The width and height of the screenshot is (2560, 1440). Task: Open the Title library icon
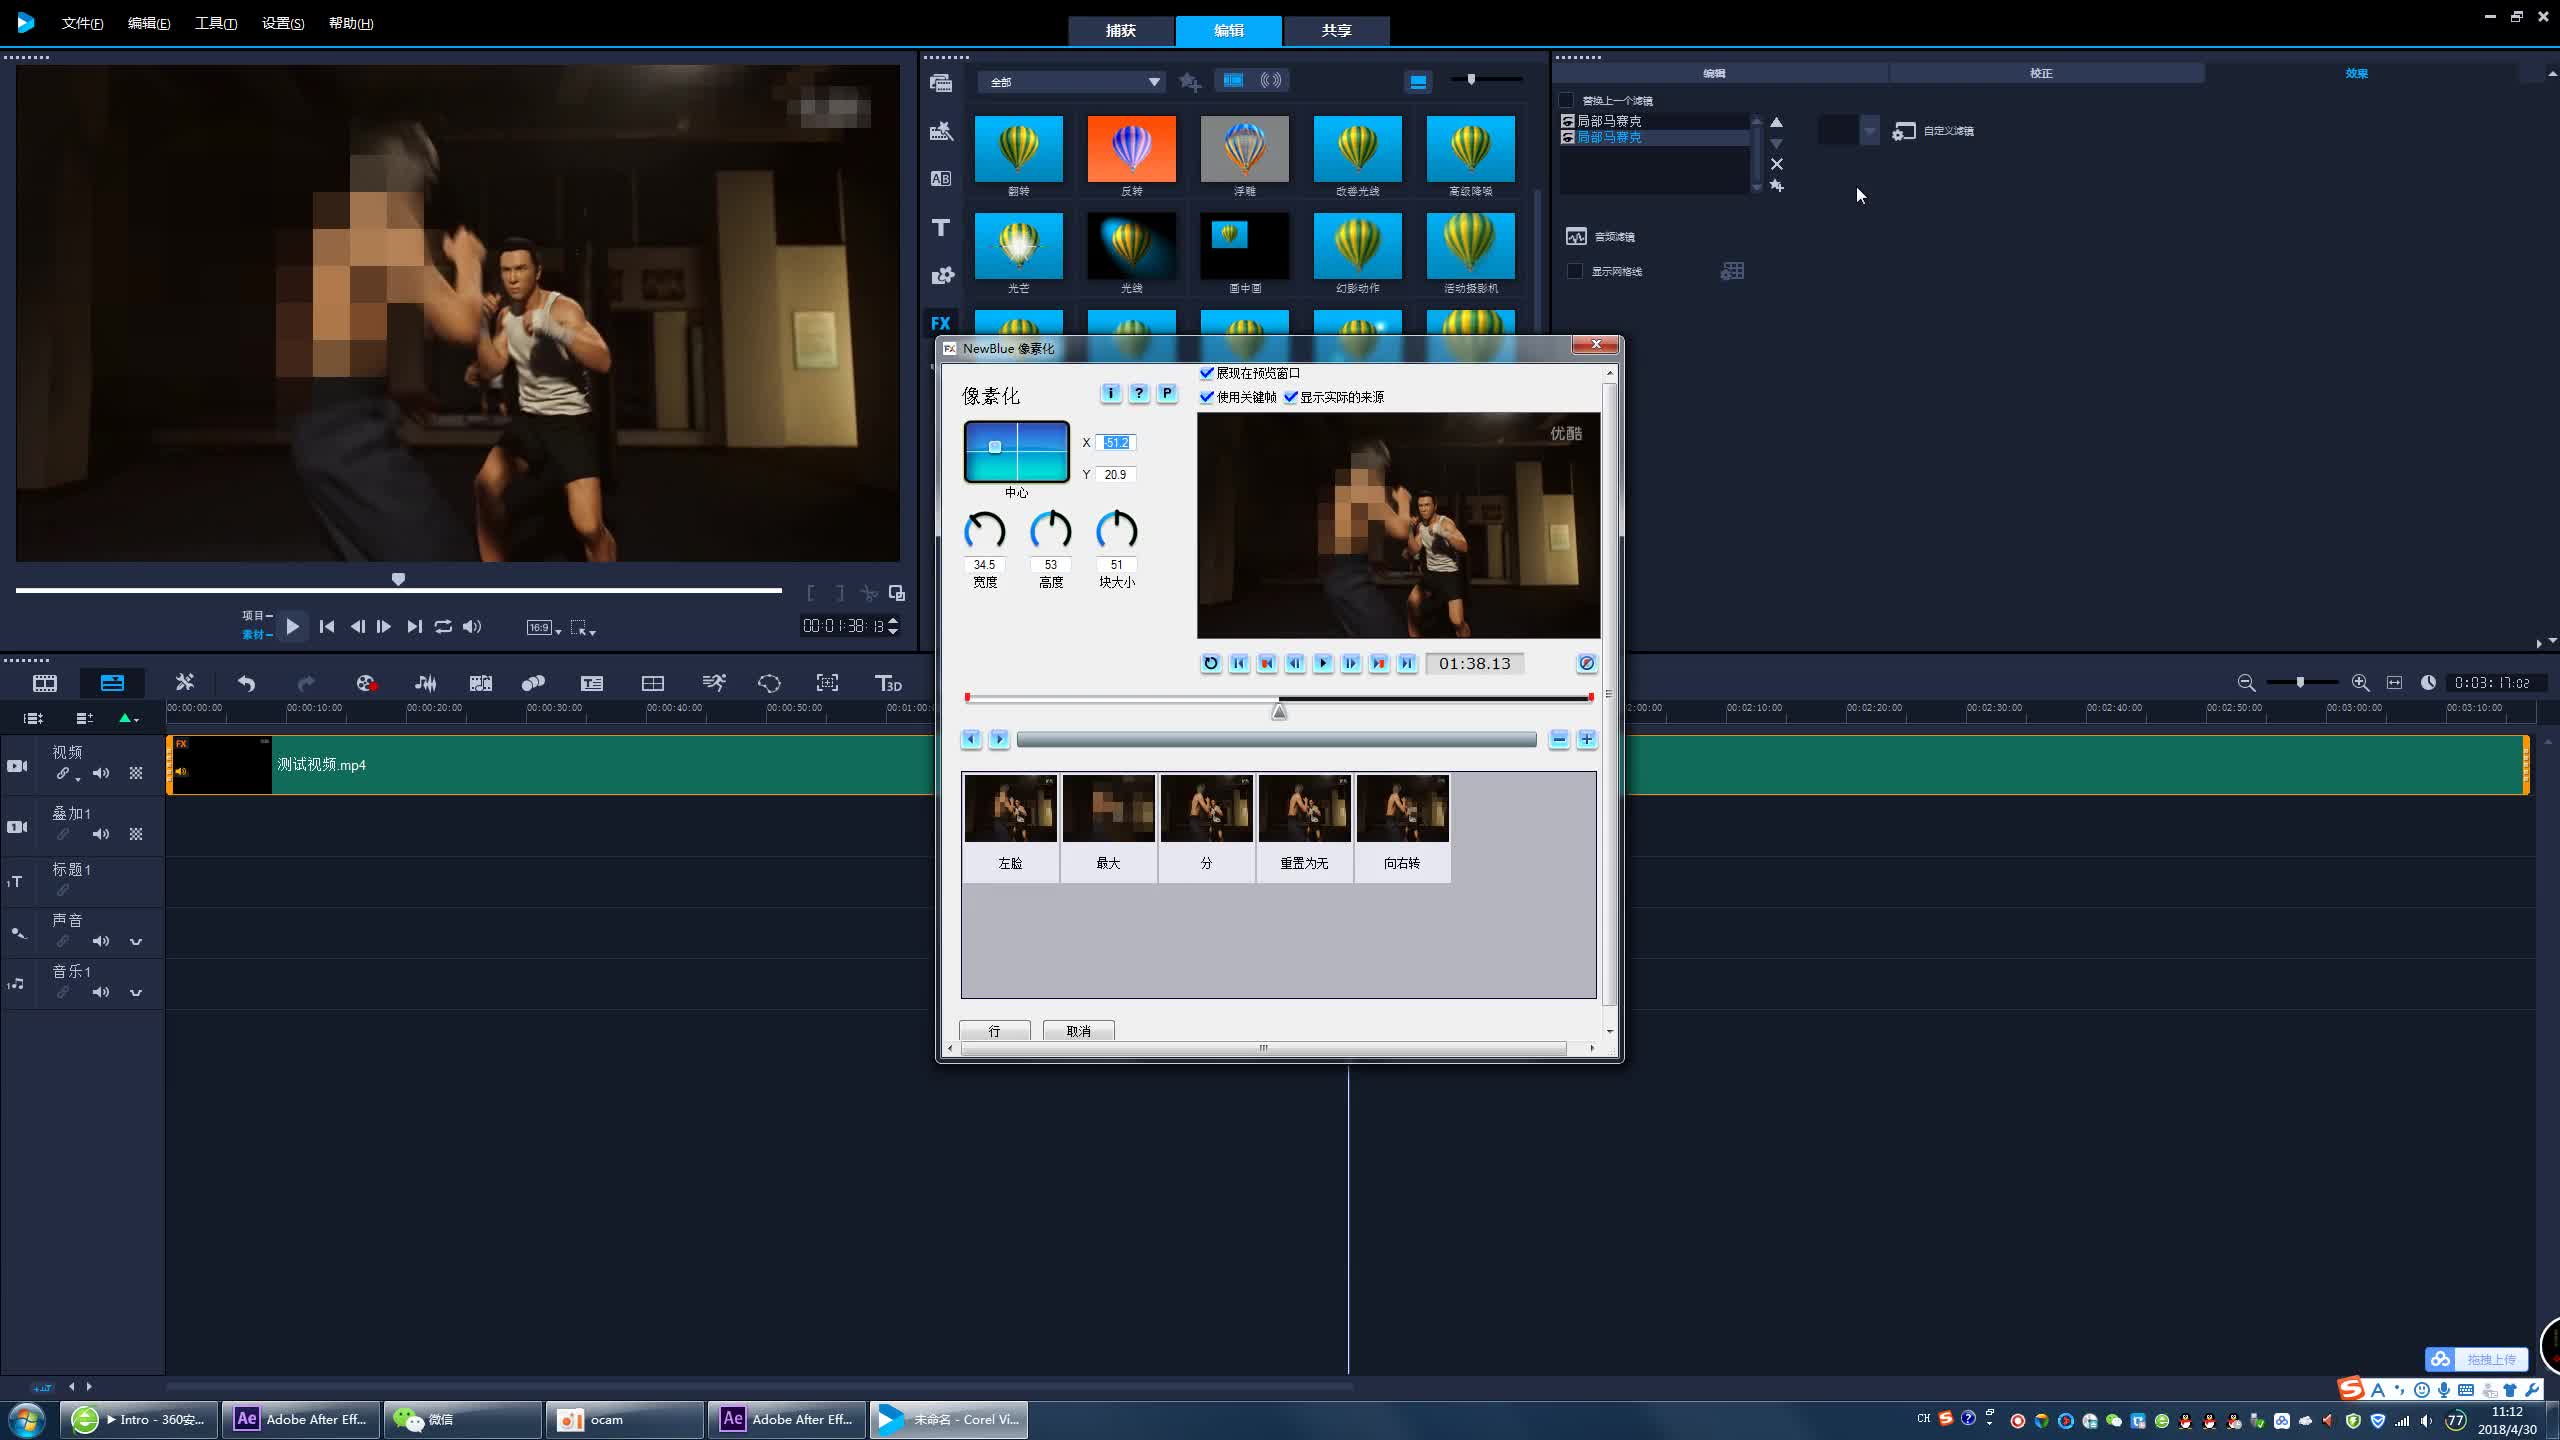click(x=940, y=228)
